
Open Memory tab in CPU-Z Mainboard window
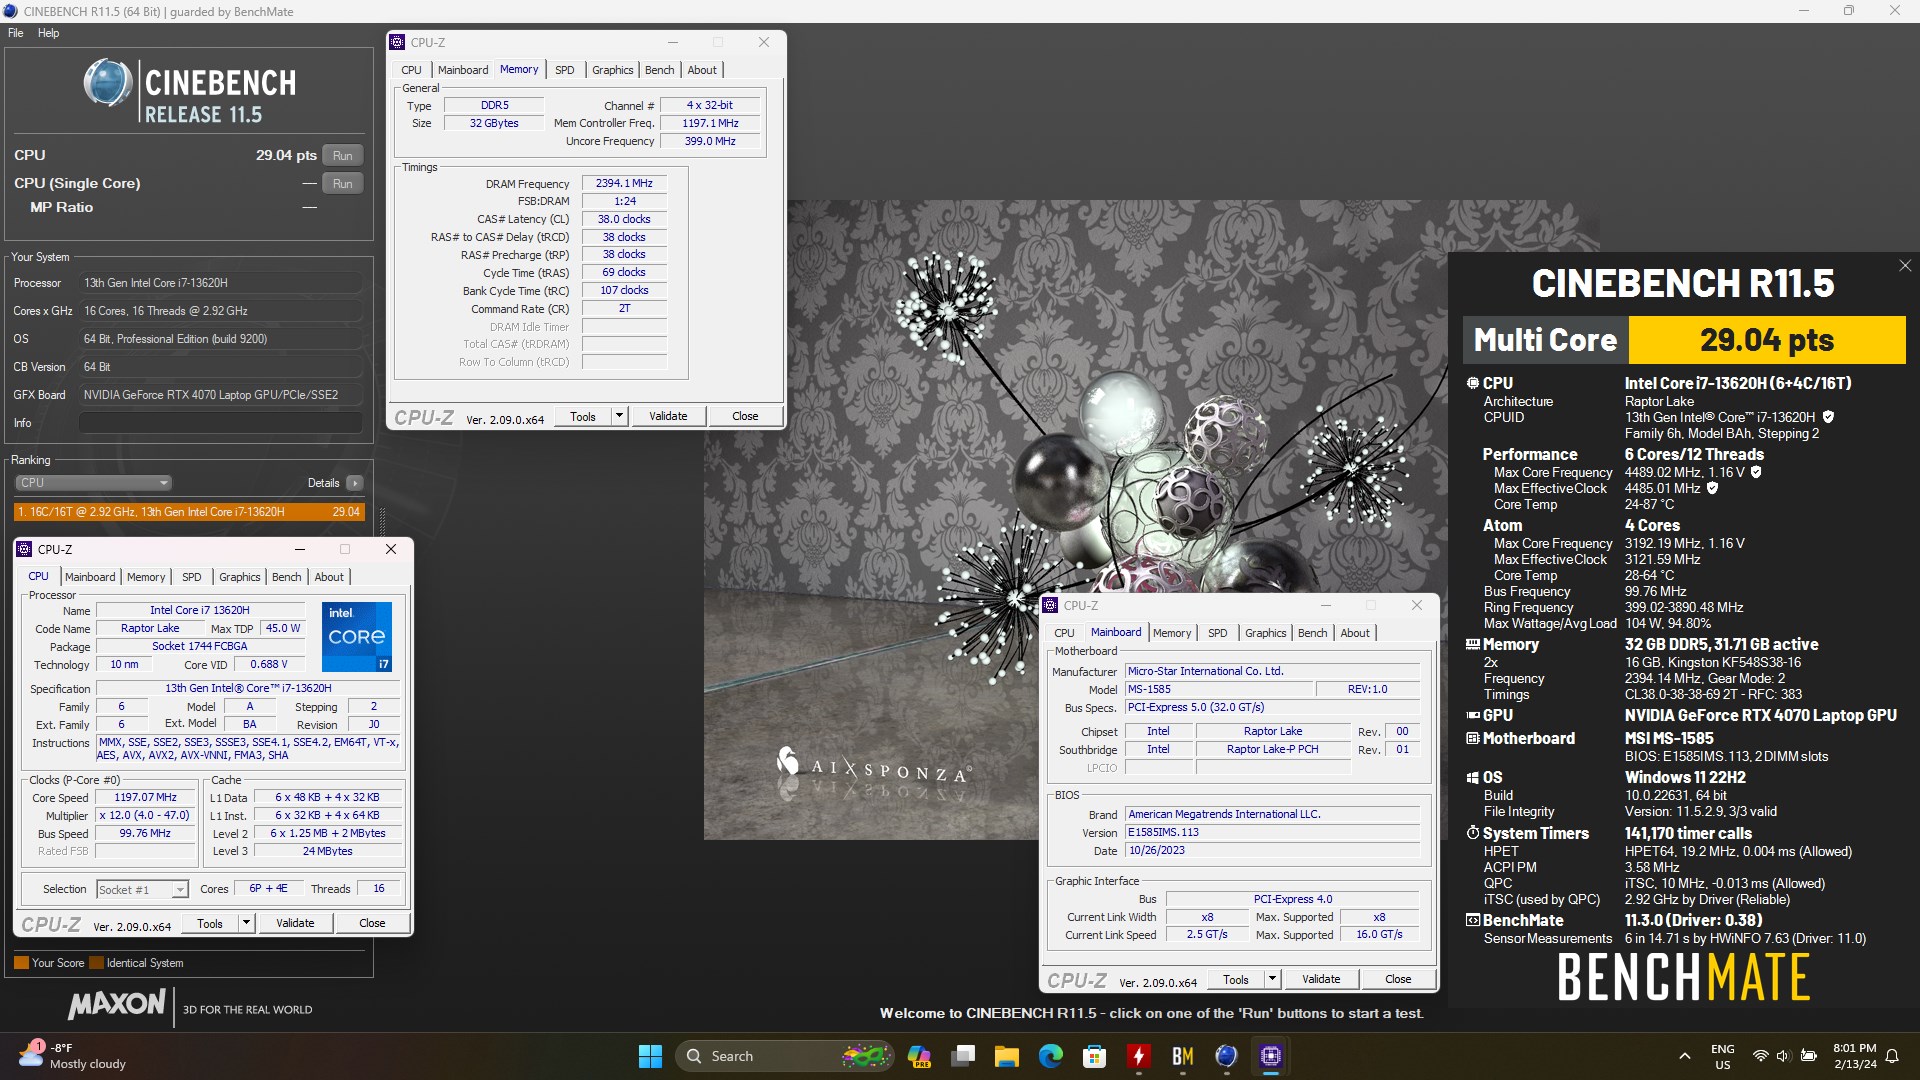(1172, 633)
